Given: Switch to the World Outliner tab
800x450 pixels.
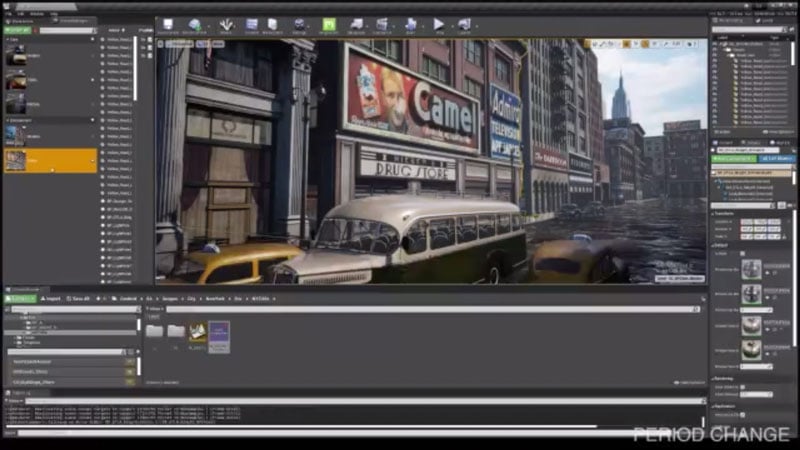Looking at the screenshot, I should (x=731, y=21).
